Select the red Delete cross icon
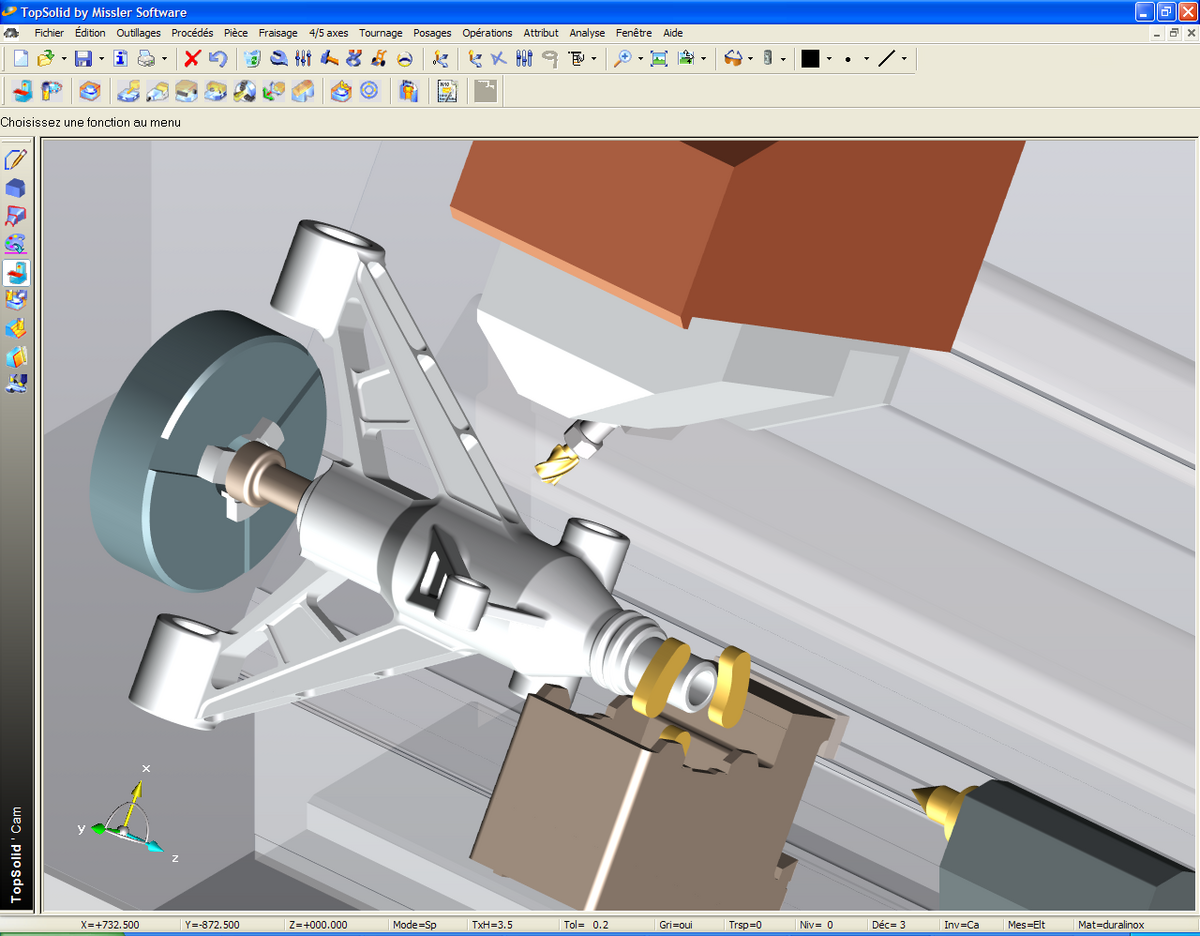 [192, 58]
